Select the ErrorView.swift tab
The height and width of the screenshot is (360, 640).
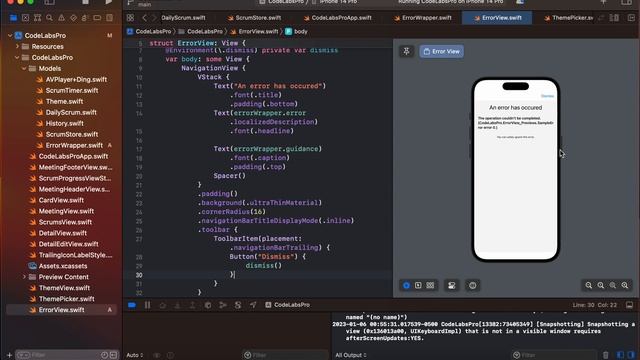tap(497, 18)
